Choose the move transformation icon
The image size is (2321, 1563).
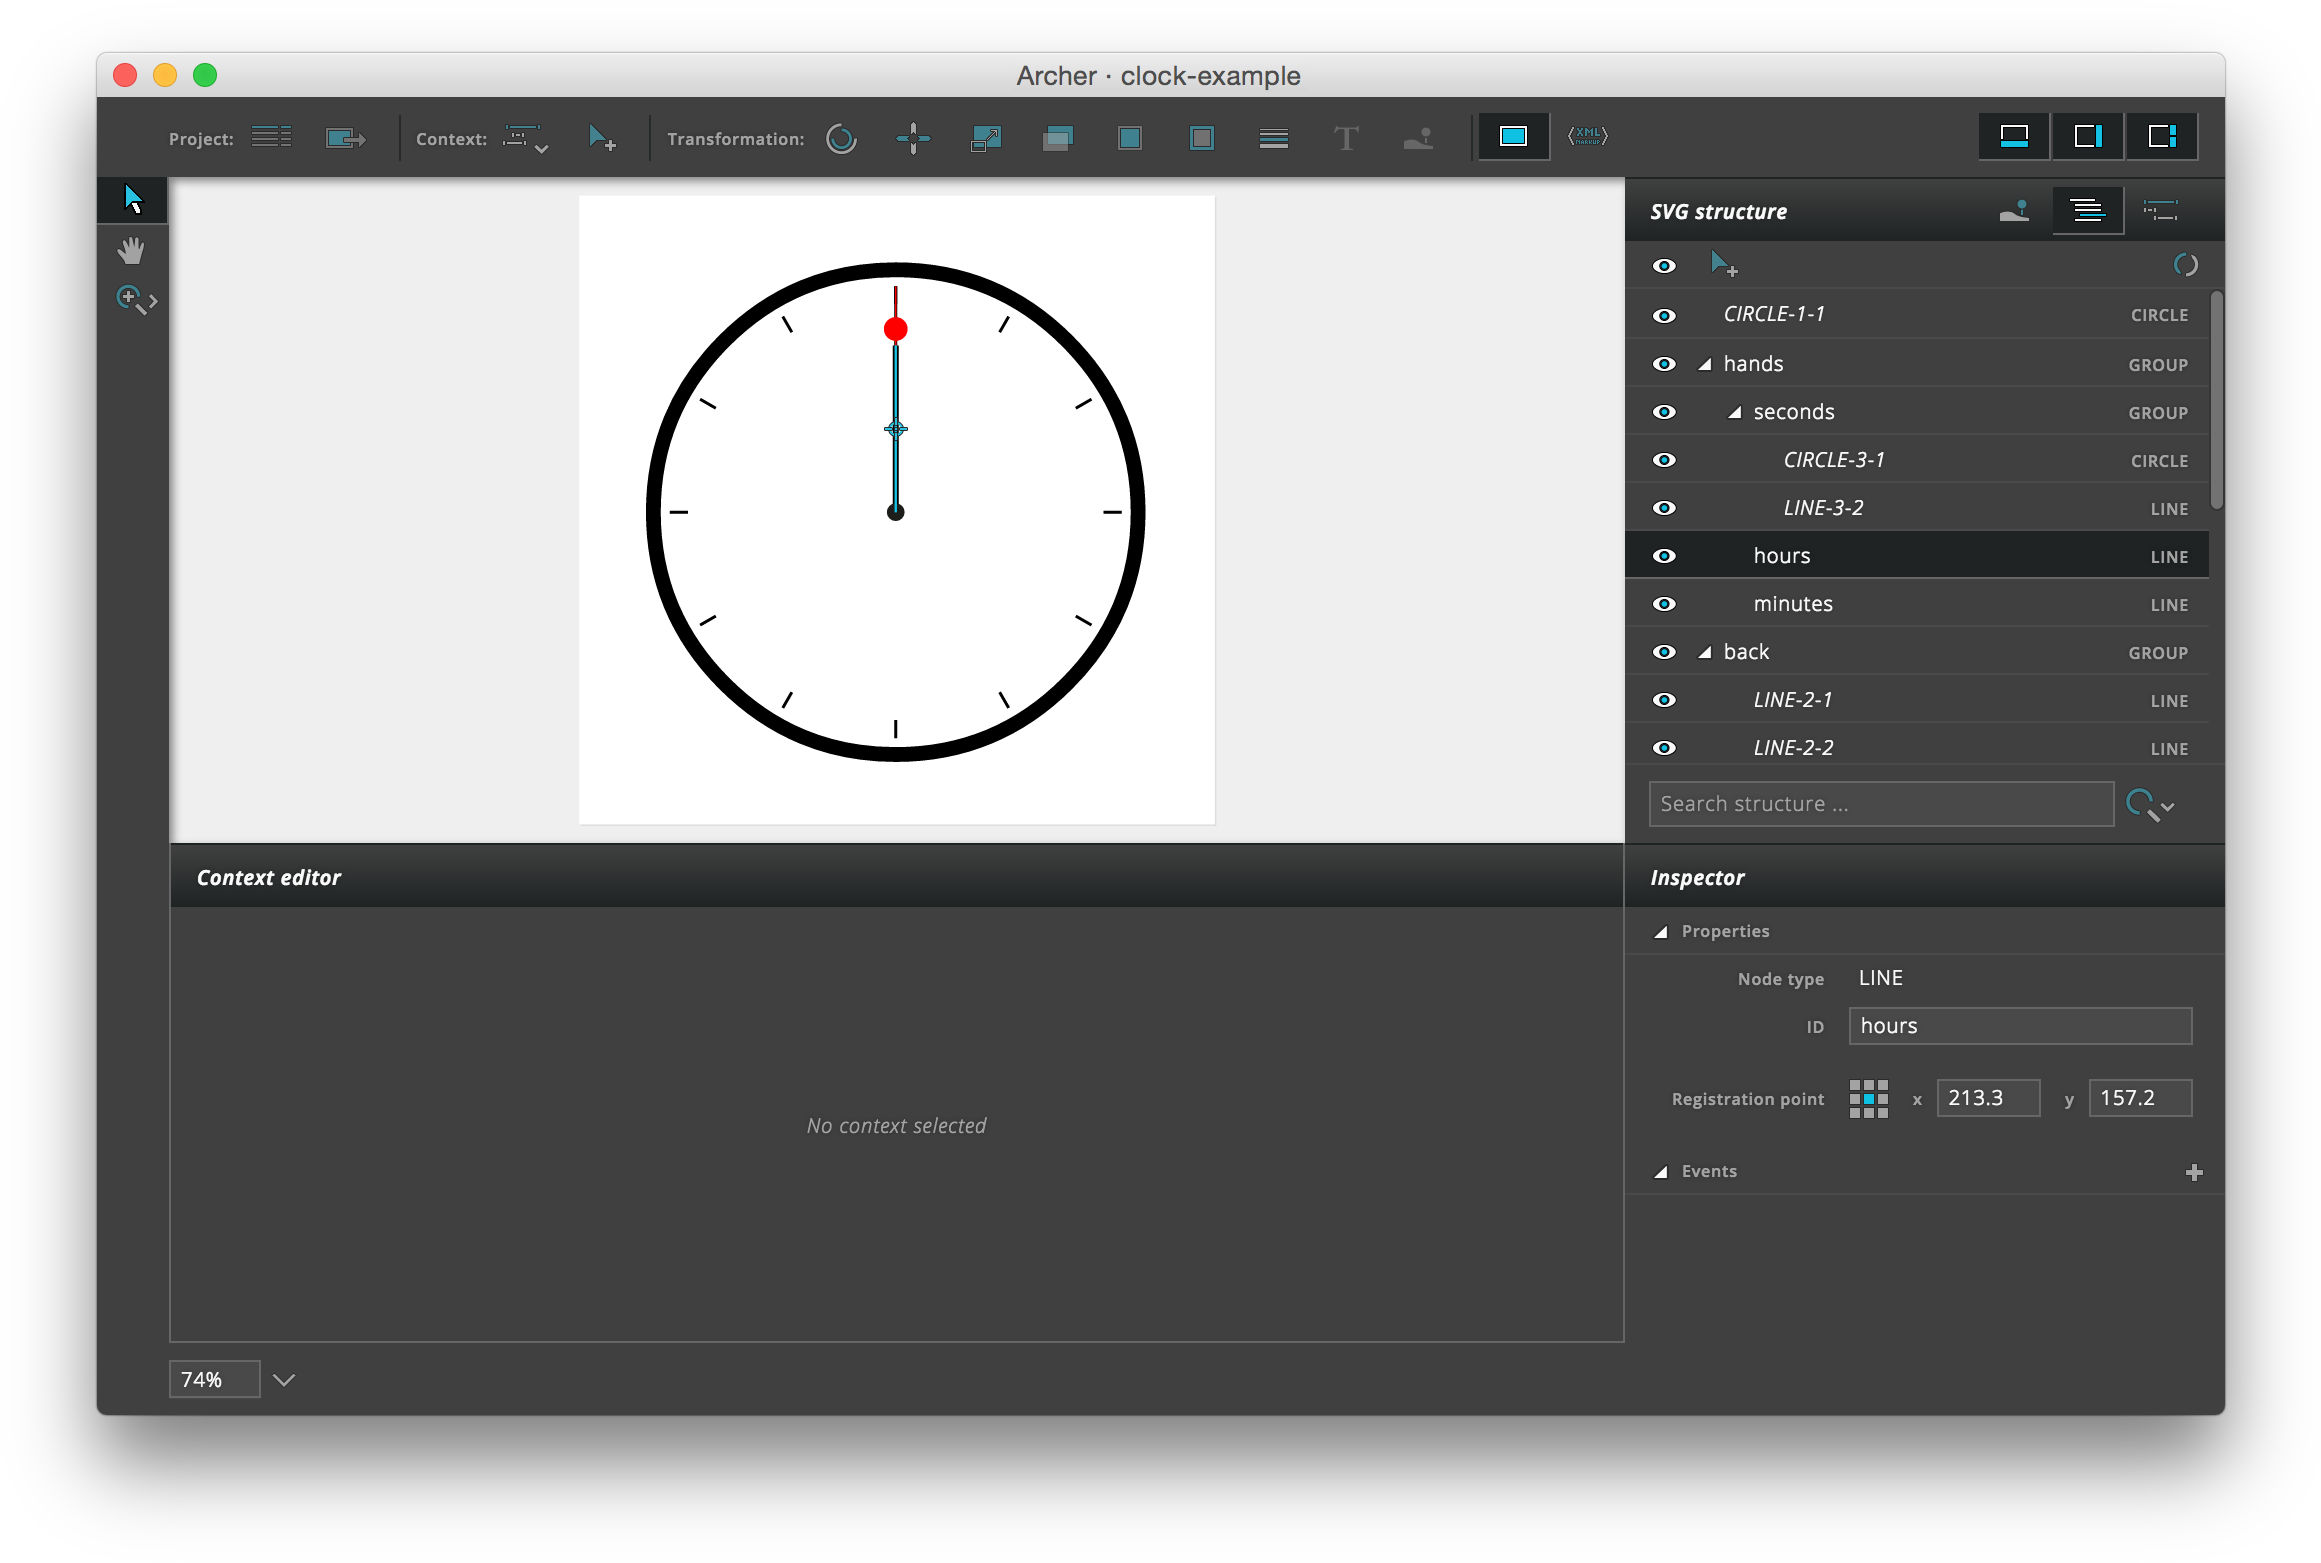[x=913, y=138]
